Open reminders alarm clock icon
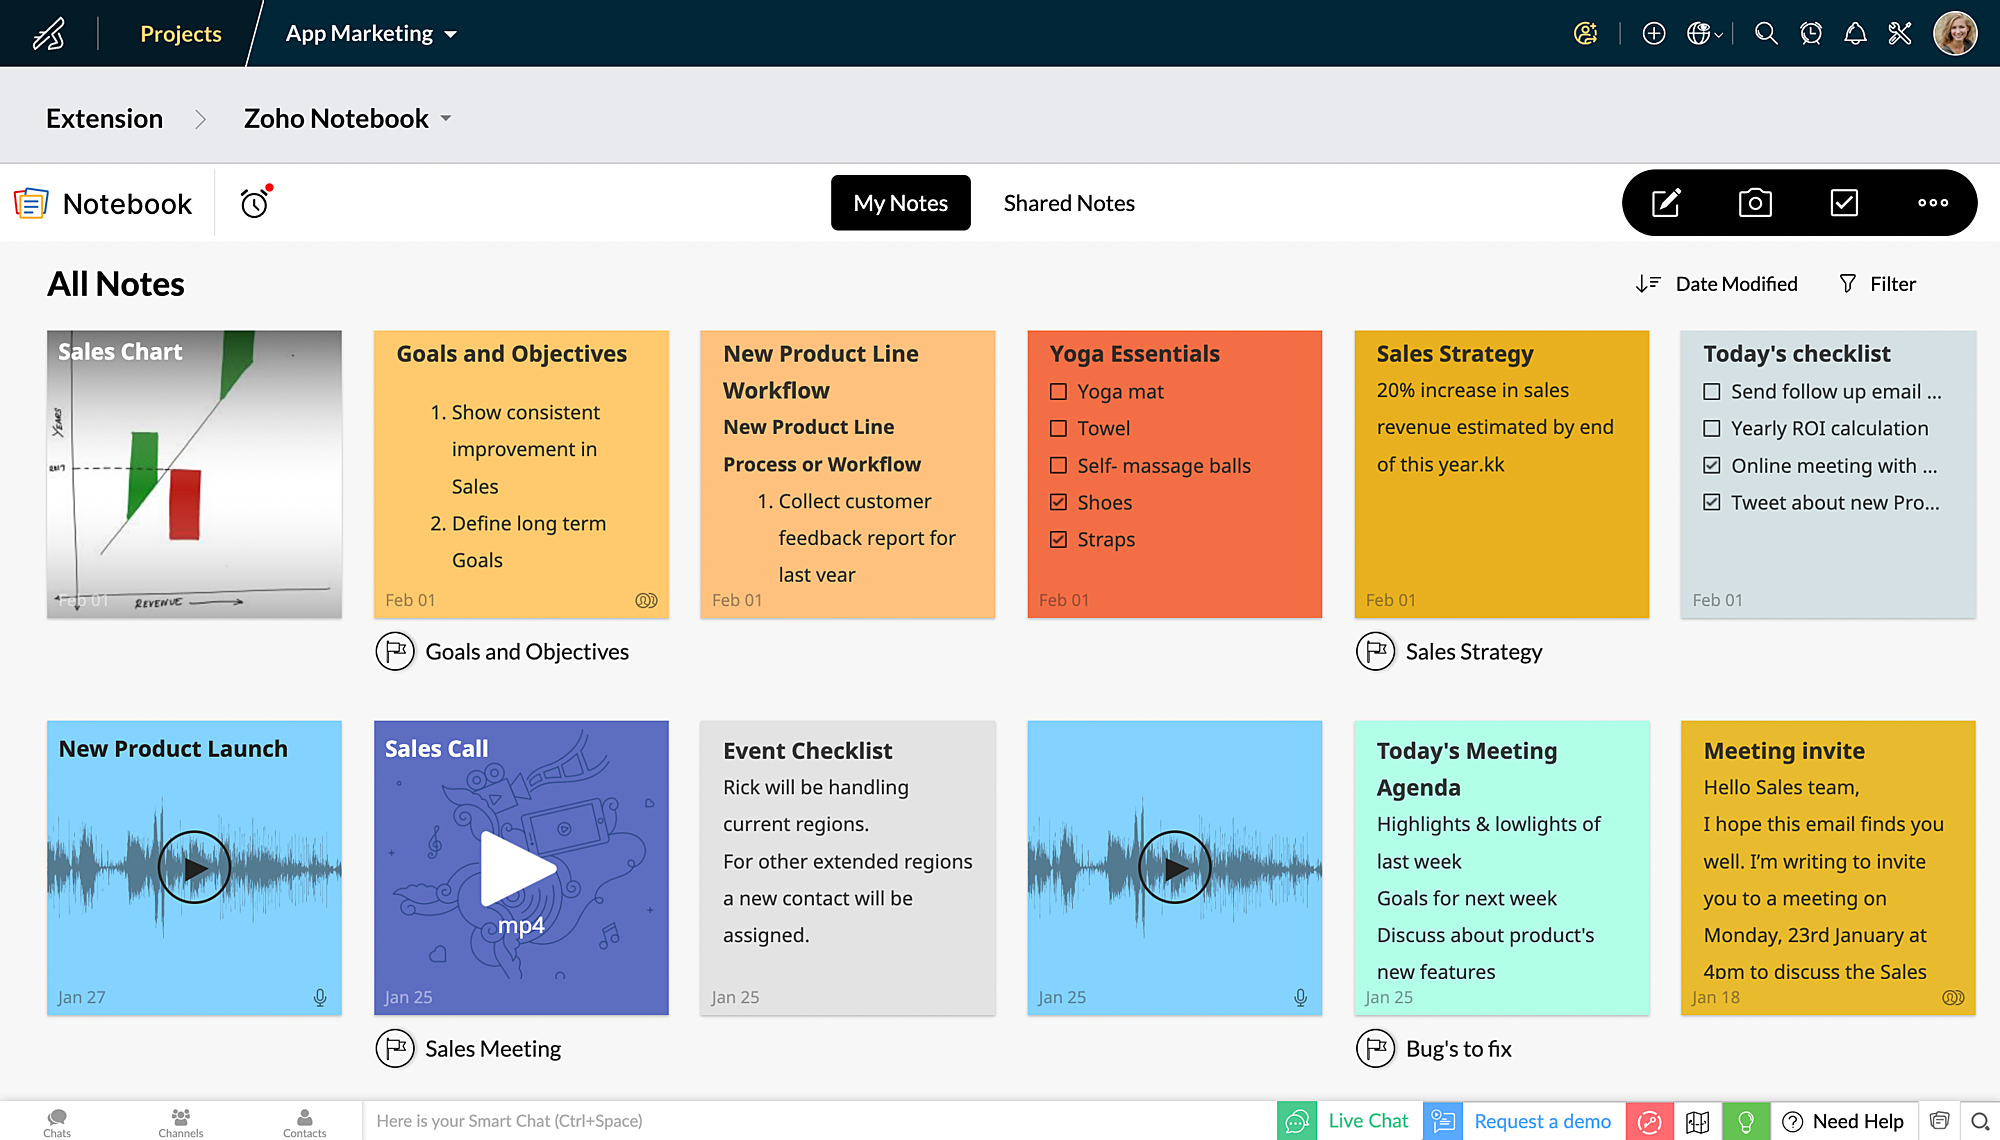Image resolution: width=2000 pixels, height=1140 pixels. point(255,203)
